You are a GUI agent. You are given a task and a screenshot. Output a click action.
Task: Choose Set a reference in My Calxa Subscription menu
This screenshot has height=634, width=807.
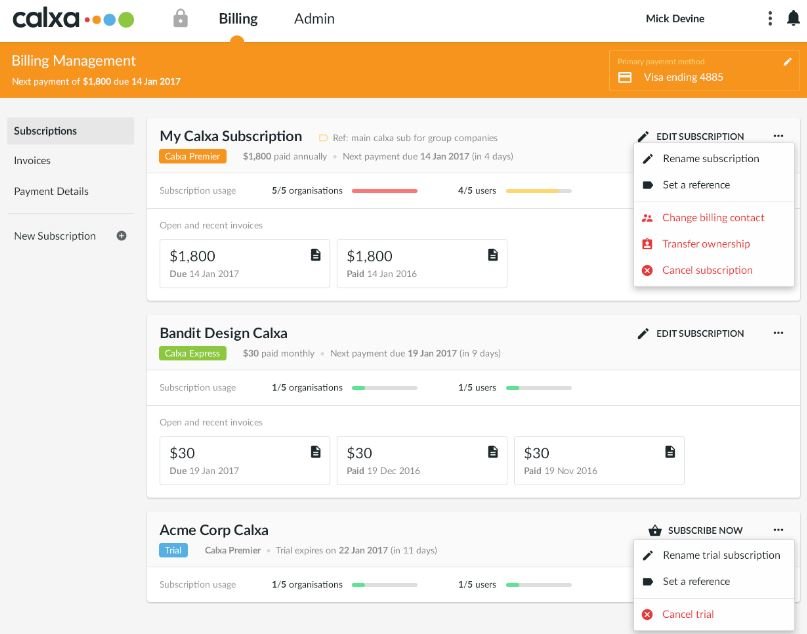714,185
